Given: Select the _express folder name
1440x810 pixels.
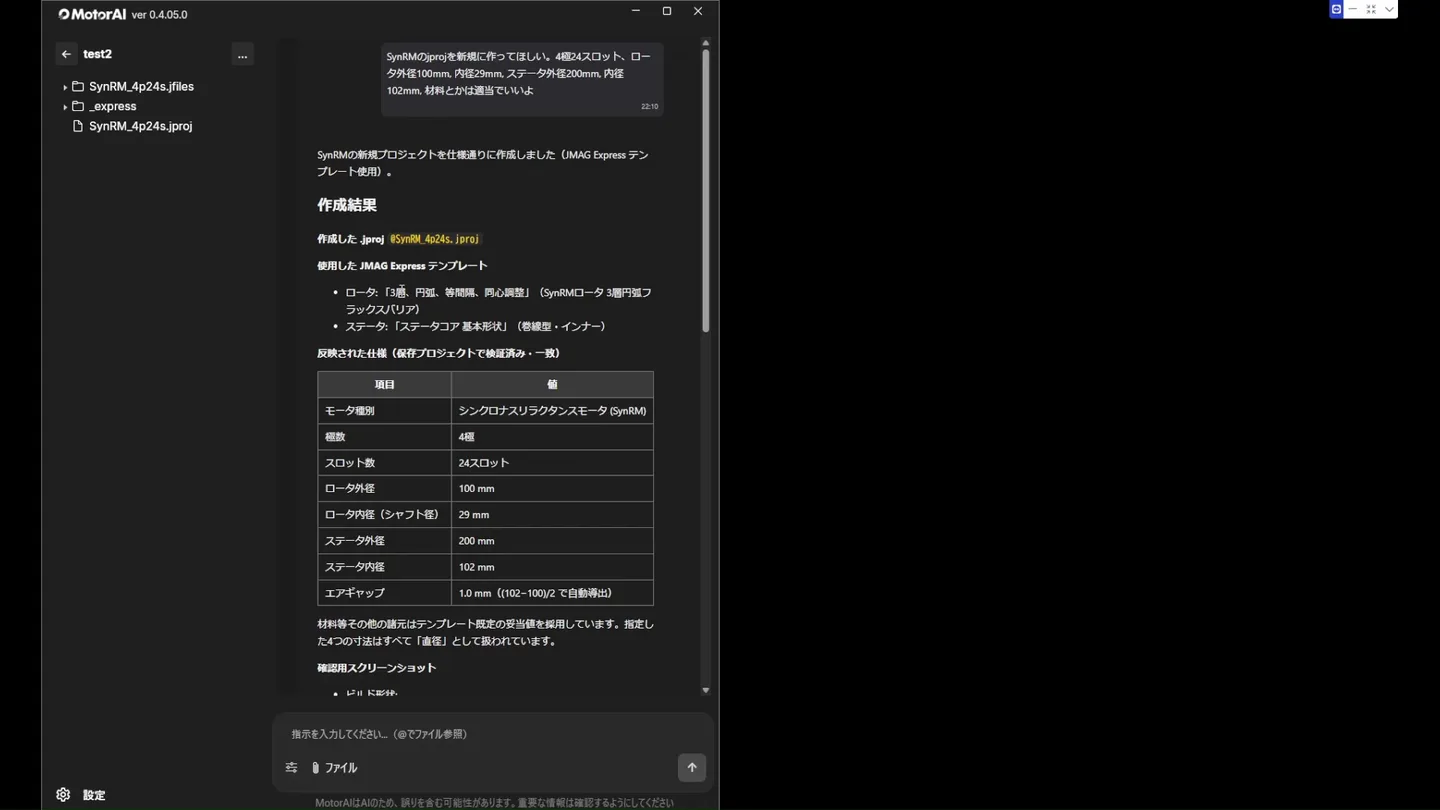Looking at the screenshot, I should pyautogui.click(x=112, y=106).
